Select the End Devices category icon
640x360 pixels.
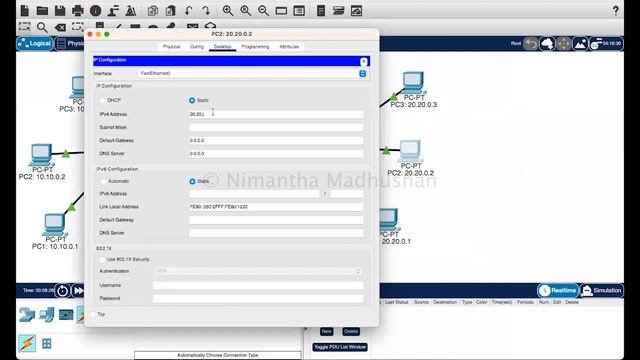pyautogui.click(x=47, y=314)
